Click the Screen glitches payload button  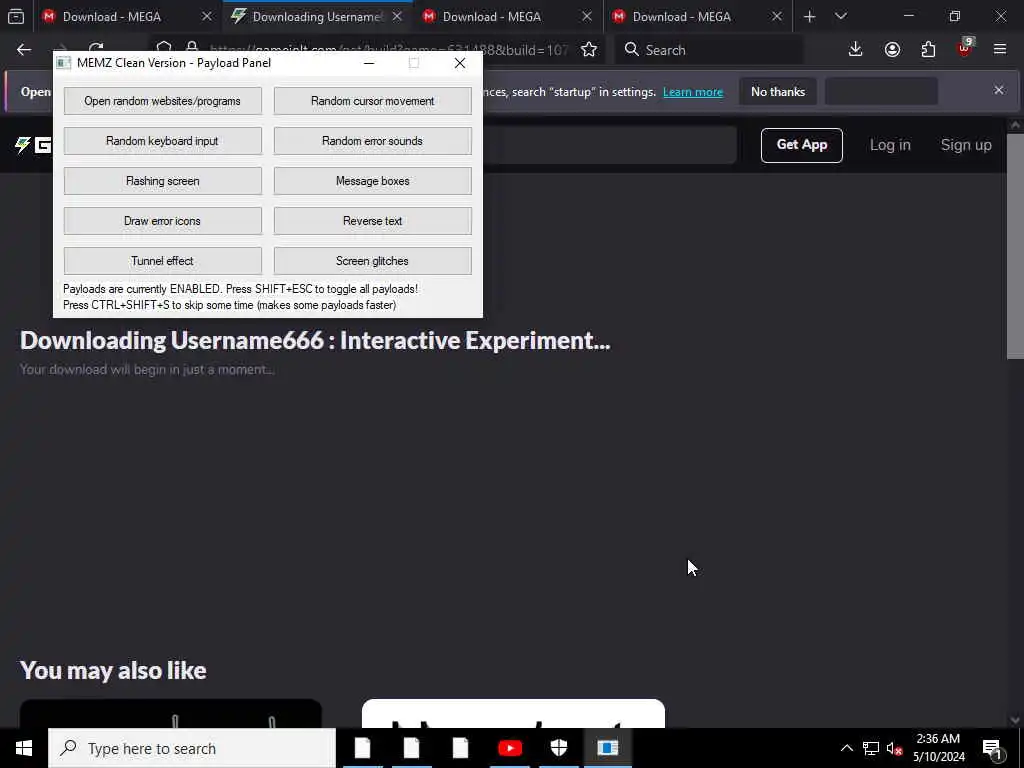tap(372, 261)
